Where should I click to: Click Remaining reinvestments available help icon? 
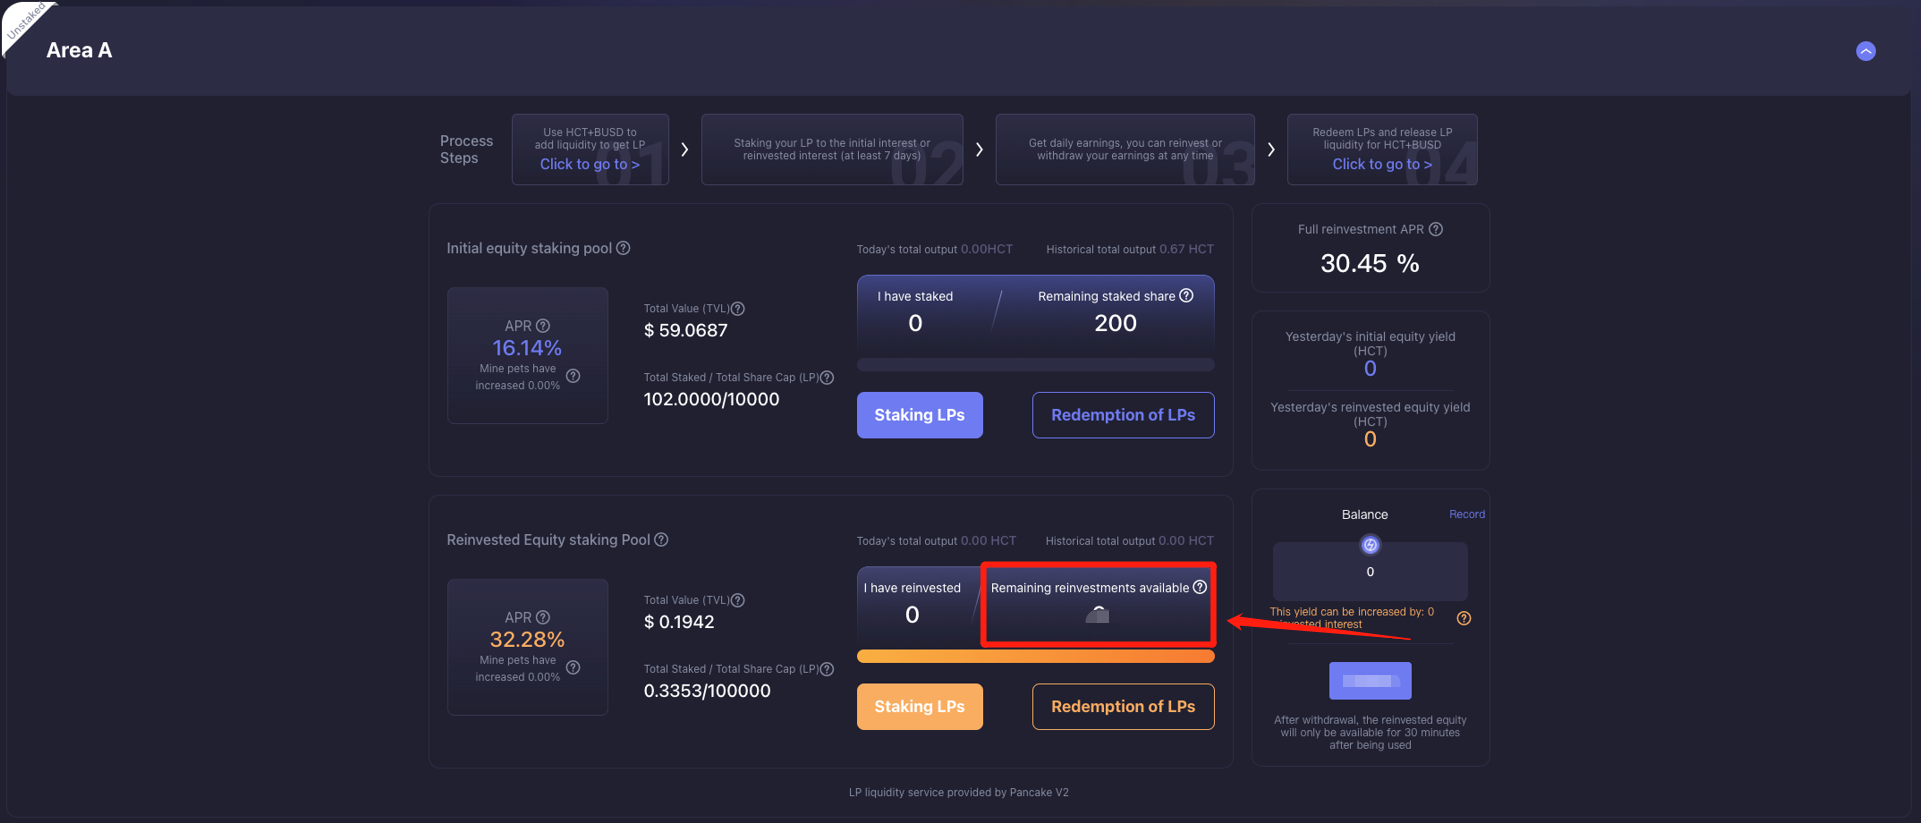[x=1200, y=587]
